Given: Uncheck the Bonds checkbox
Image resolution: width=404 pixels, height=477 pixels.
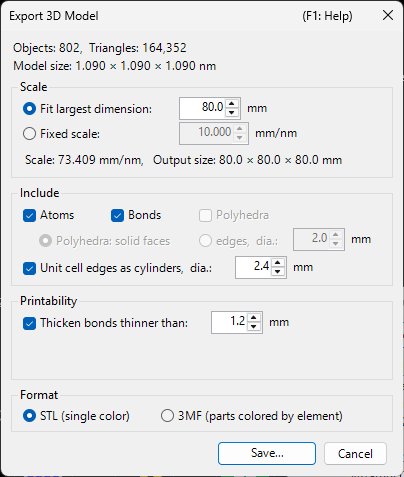Looking at the screenshot, I should (x=117, y=215).
